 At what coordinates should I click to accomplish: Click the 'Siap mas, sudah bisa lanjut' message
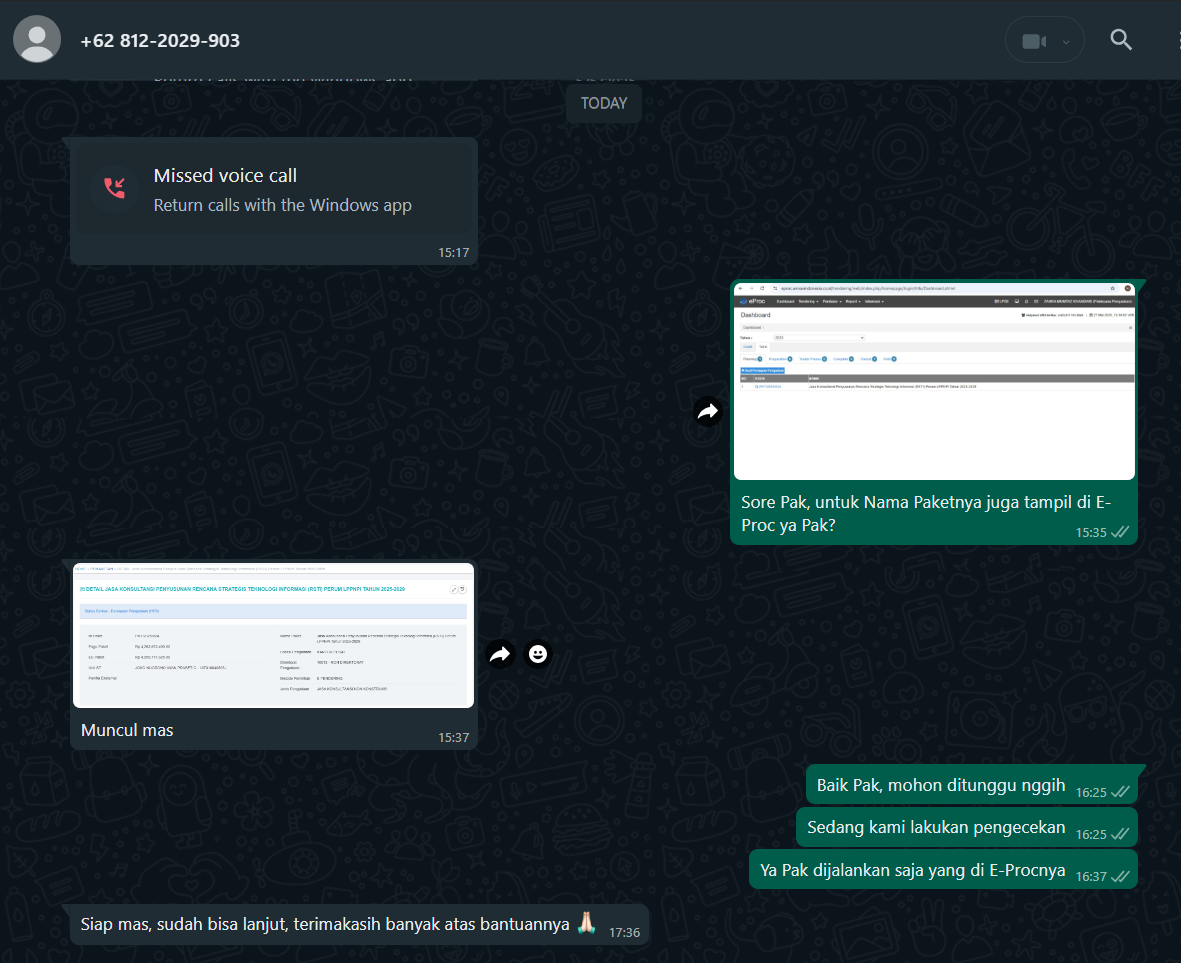(x=325, y=924)
